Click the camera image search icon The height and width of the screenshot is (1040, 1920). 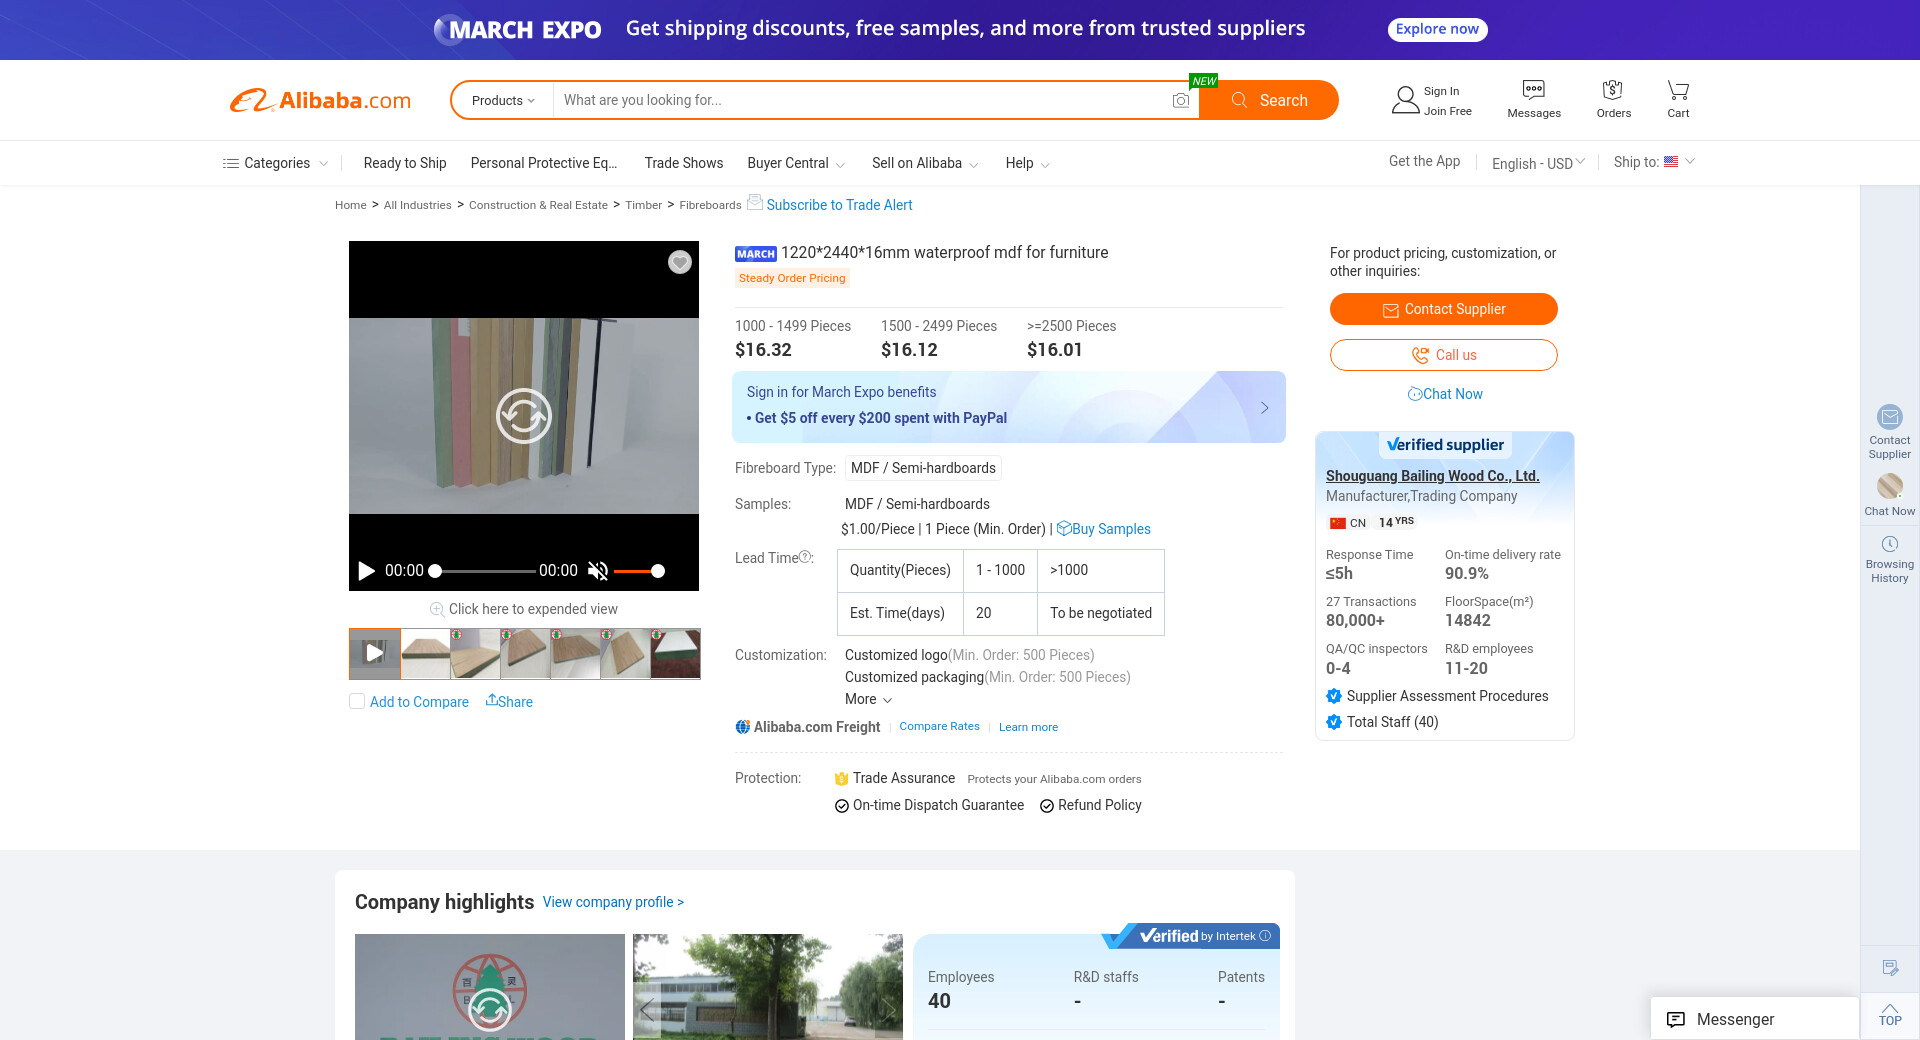(x=1181, y=101)
